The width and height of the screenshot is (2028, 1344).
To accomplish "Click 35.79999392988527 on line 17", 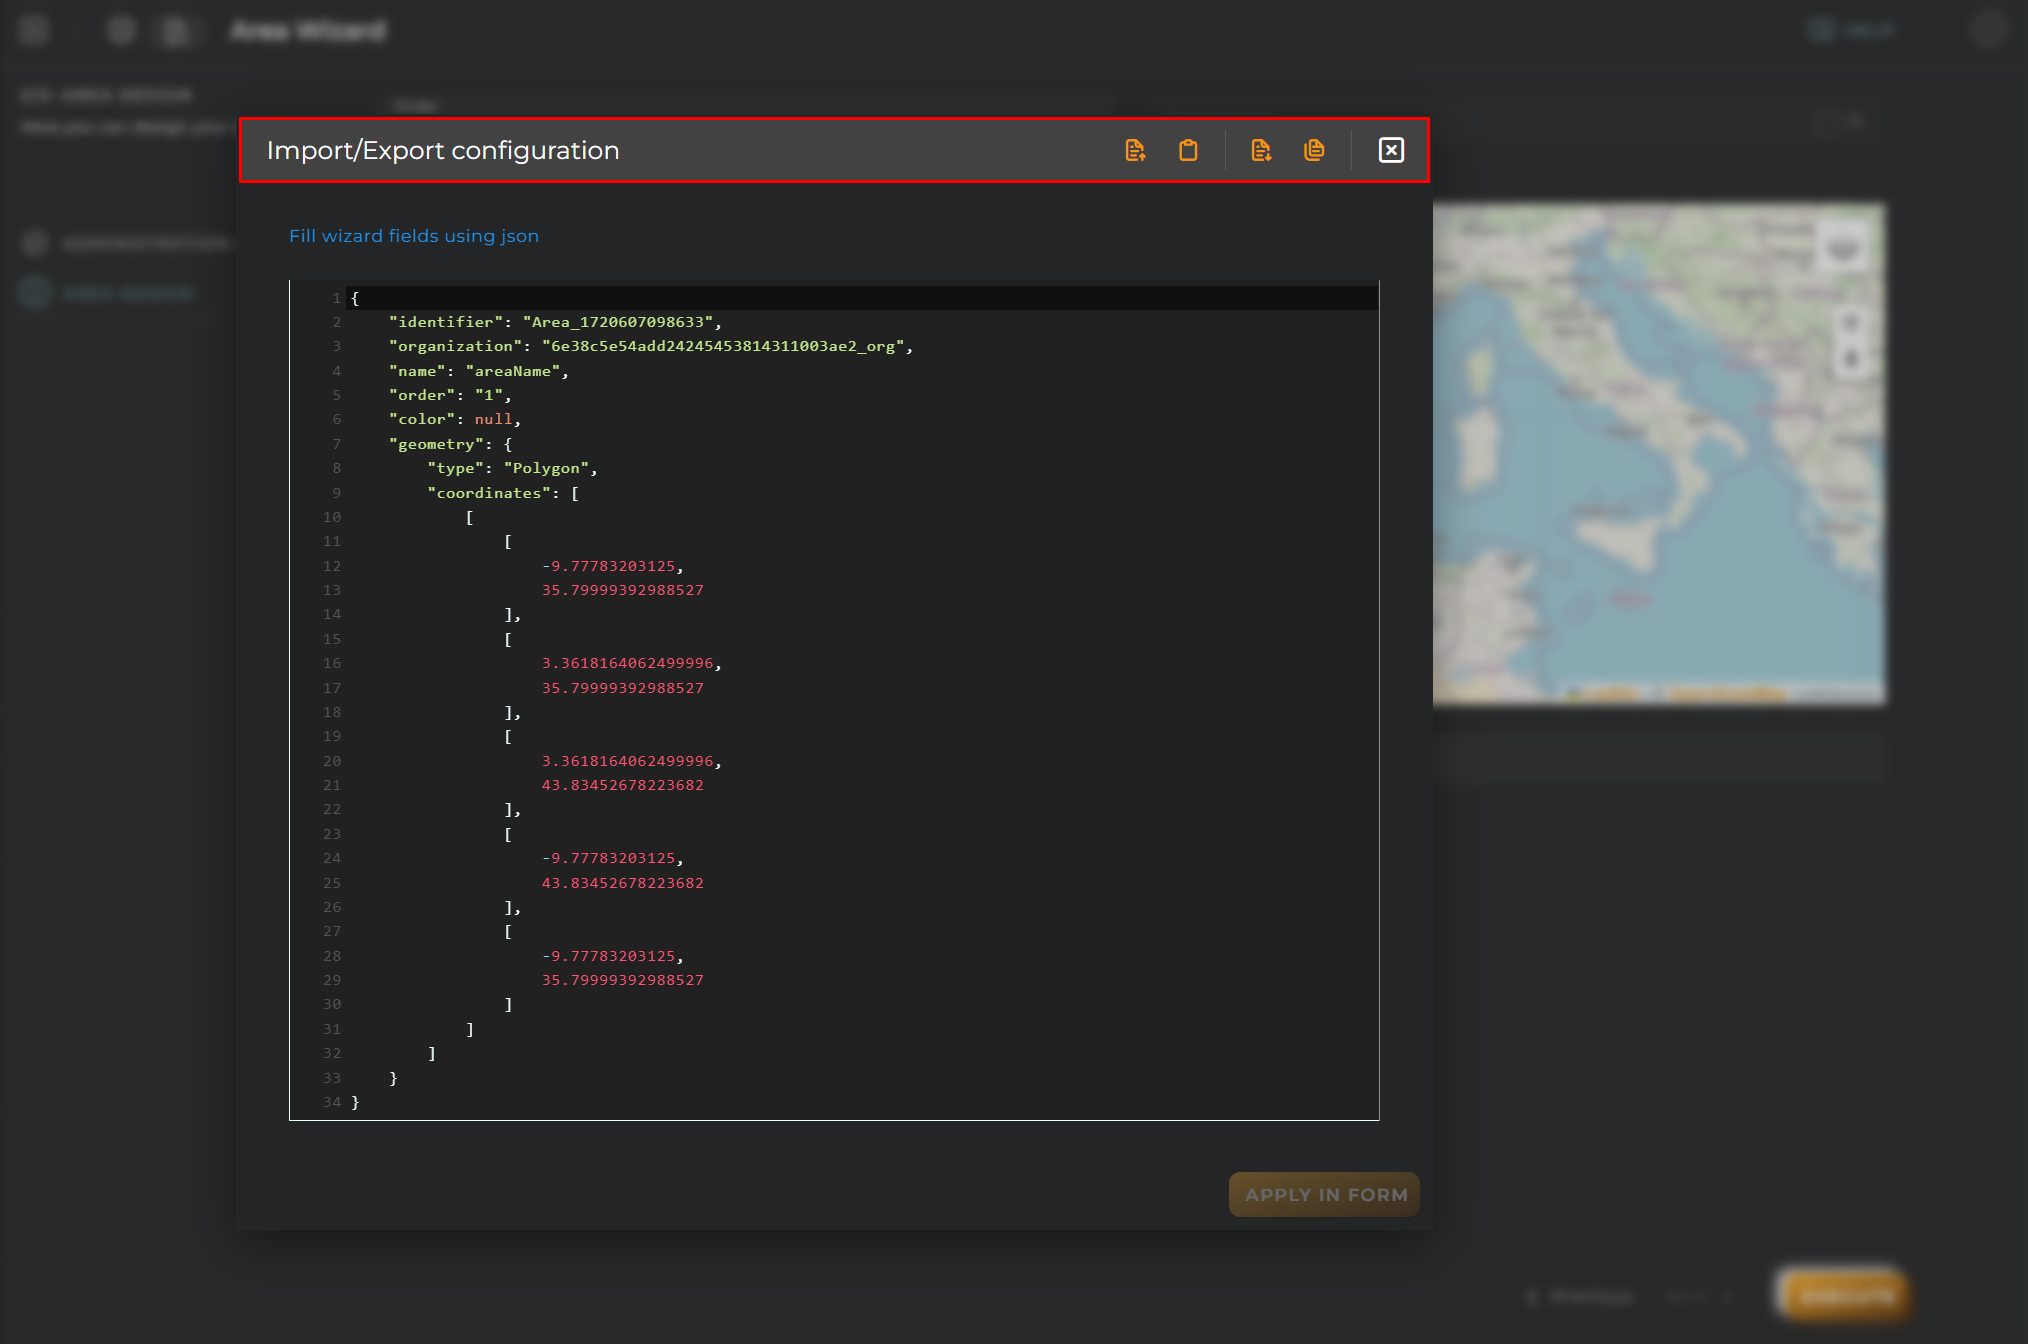I will pos(623,688).
